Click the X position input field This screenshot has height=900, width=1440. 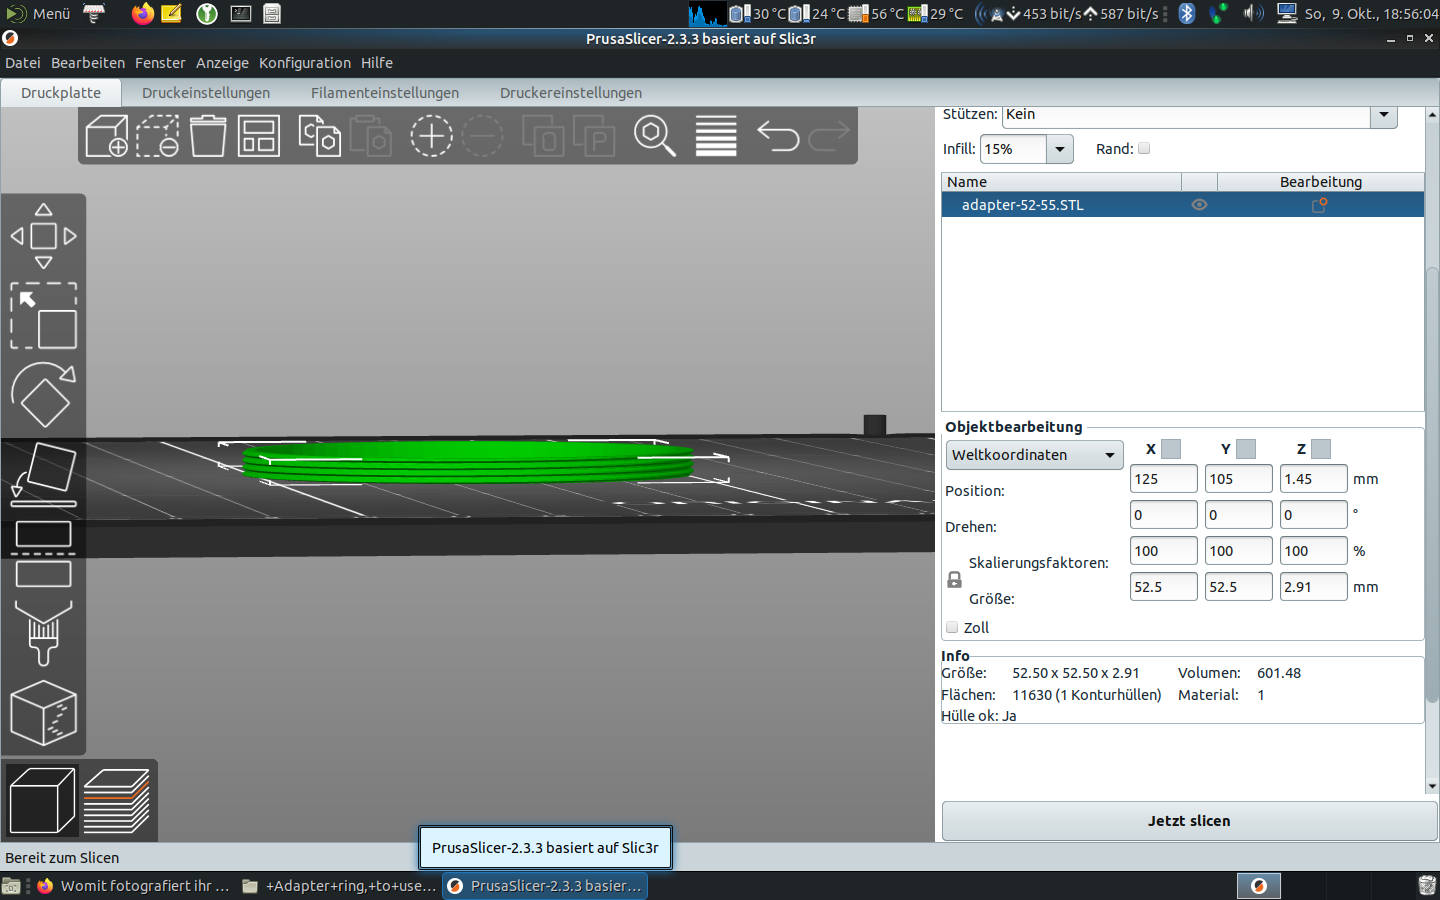click(x=1163, y=479)
